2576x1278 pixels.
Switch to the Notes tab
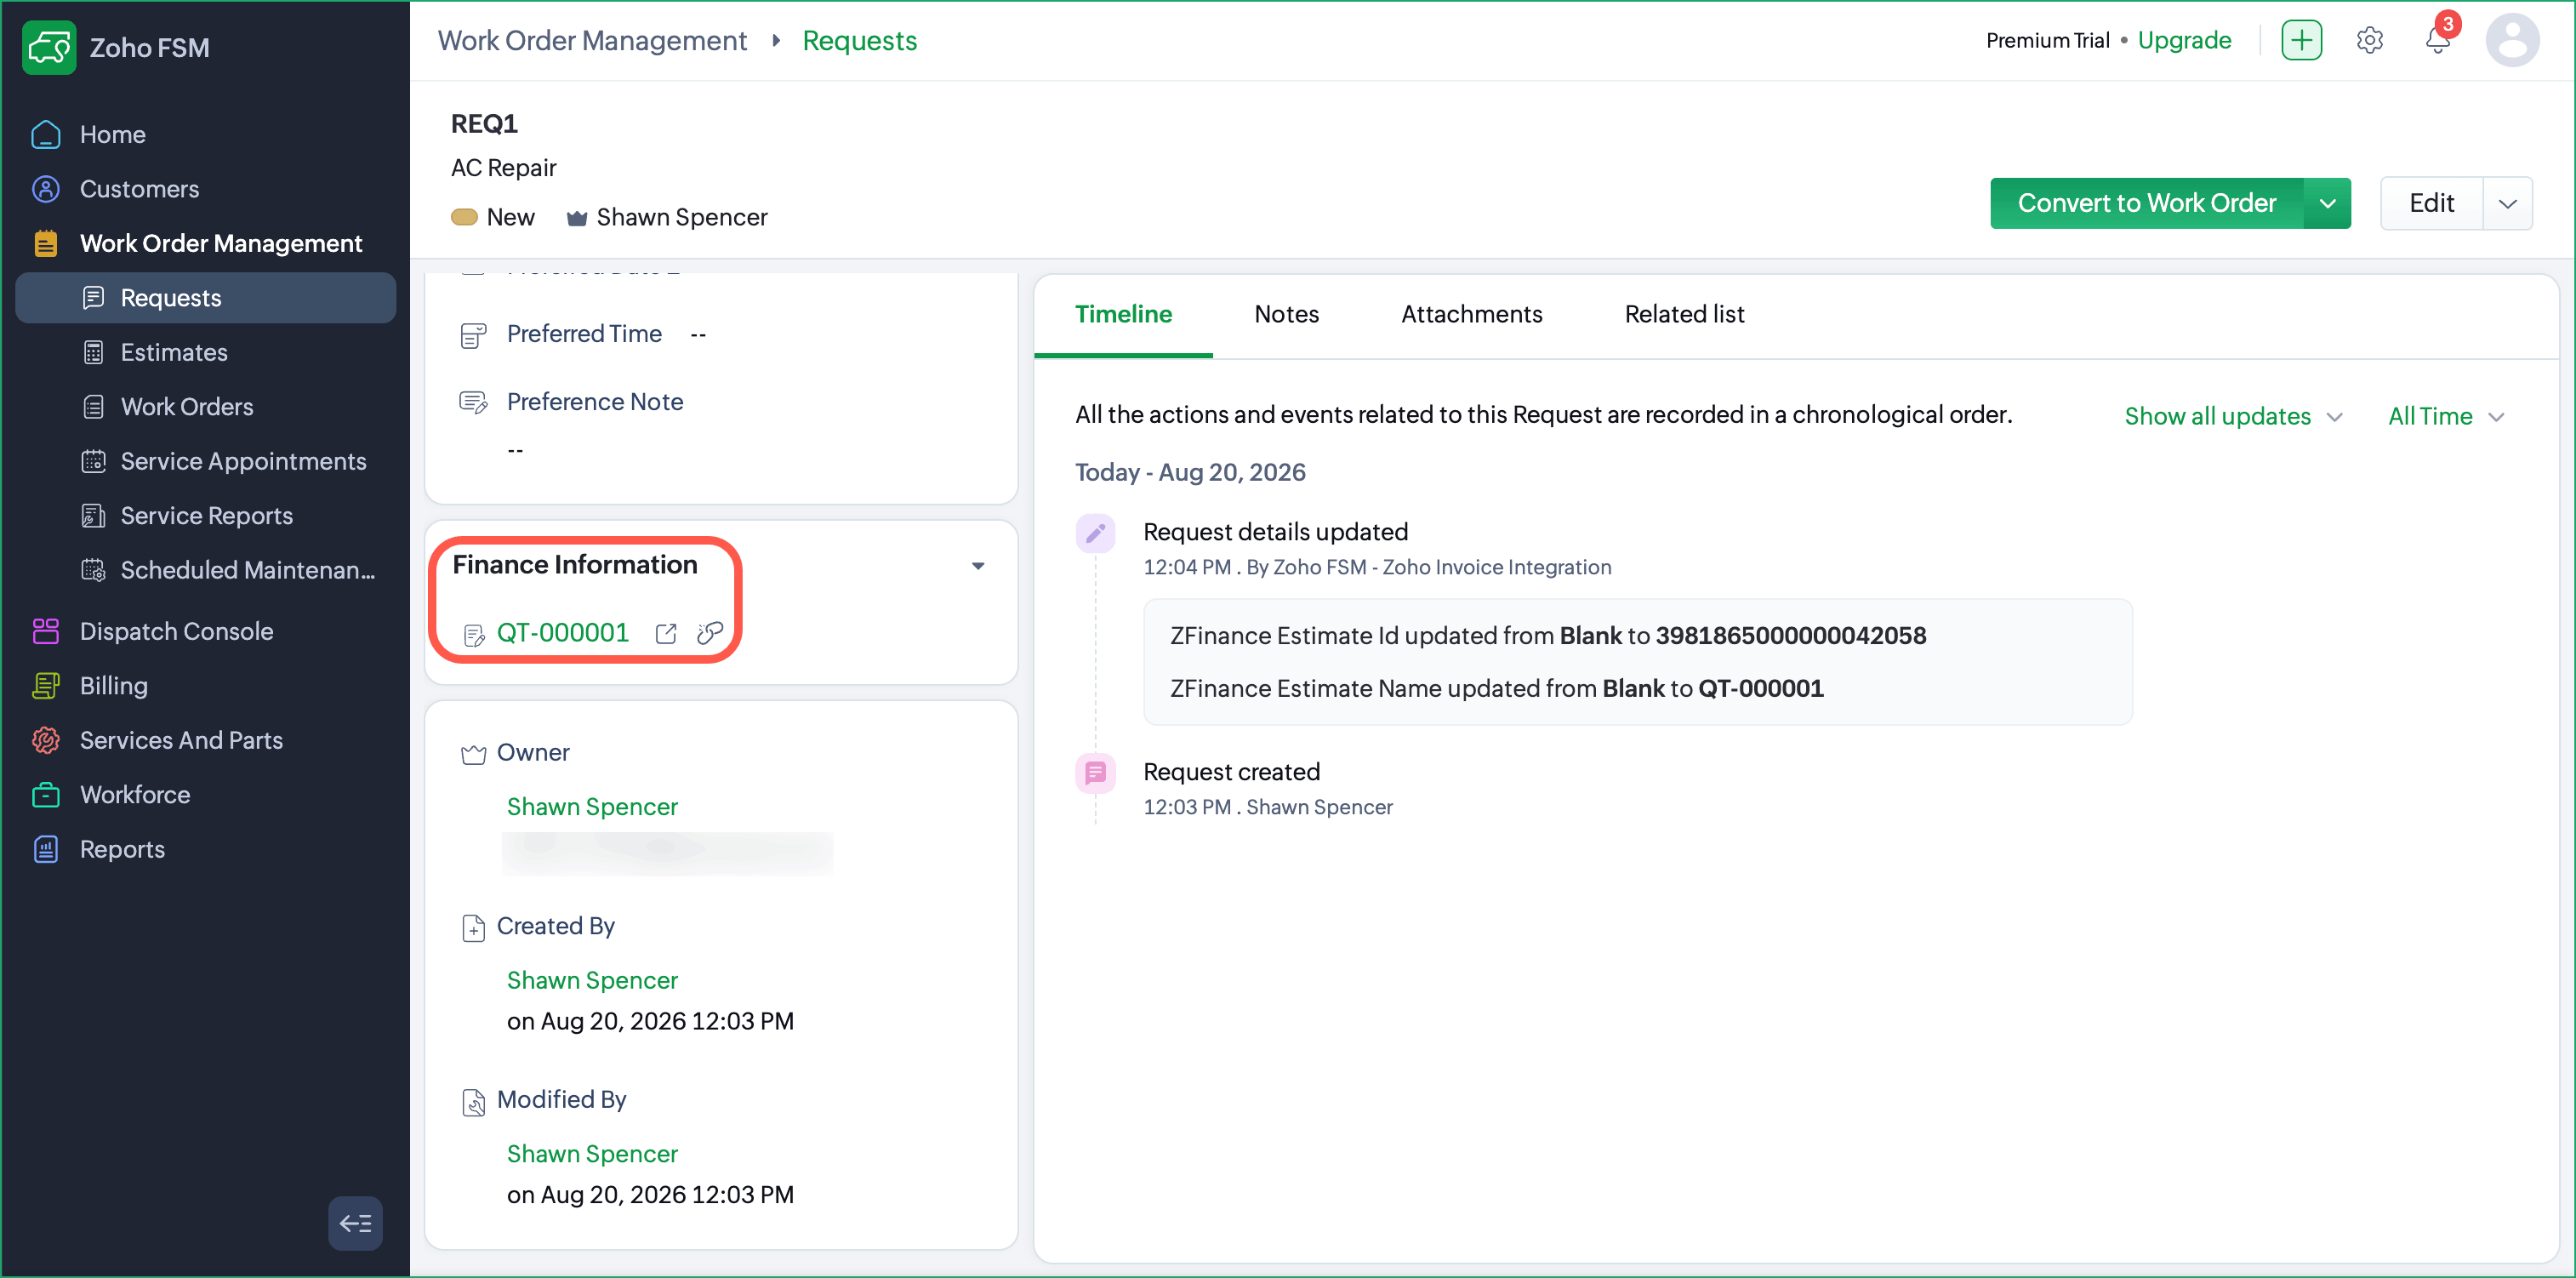1286,314
